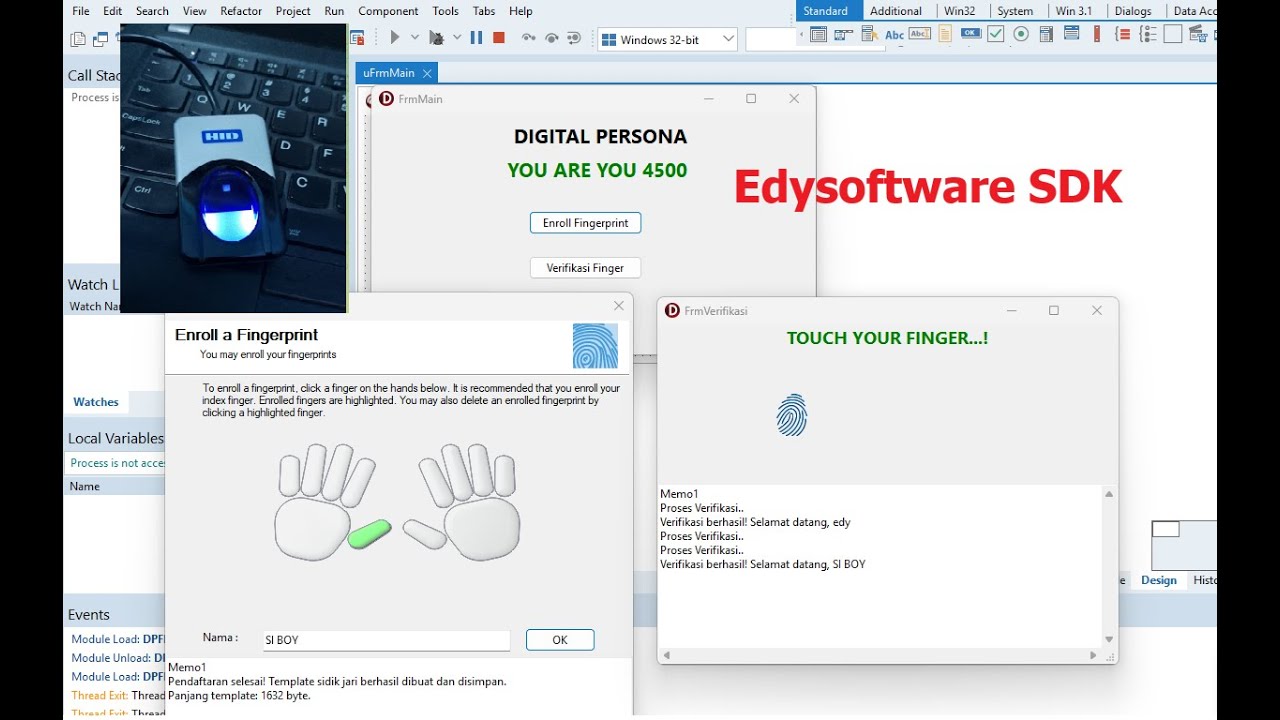Pause the running program
The width and height of the screenshot is (1280, 720).
[x=476, y=38]
